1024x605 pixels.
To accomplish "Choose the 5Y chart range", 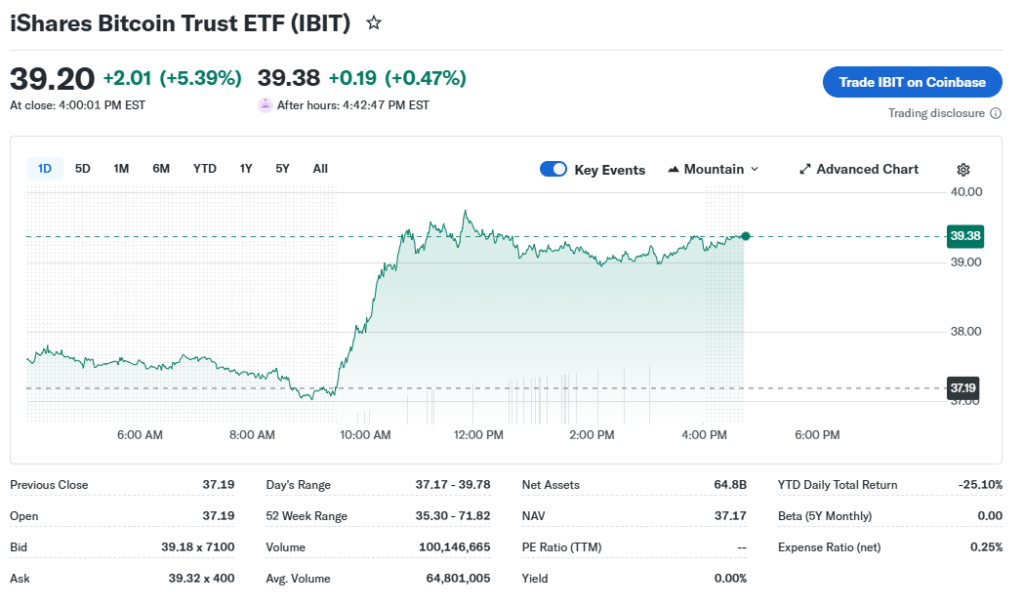I will [x=283, y=169].
